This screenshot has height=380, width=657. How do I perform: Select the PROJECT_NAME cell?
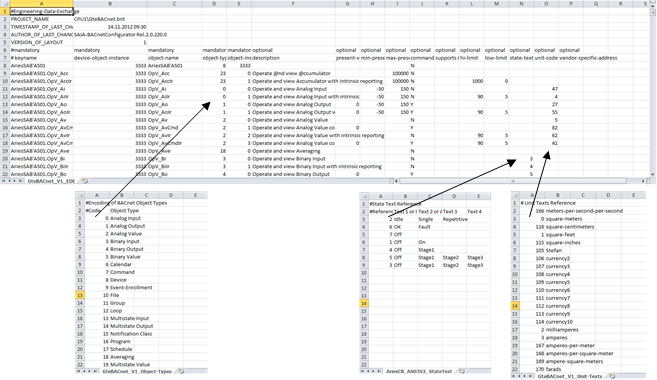coord(41,19)
